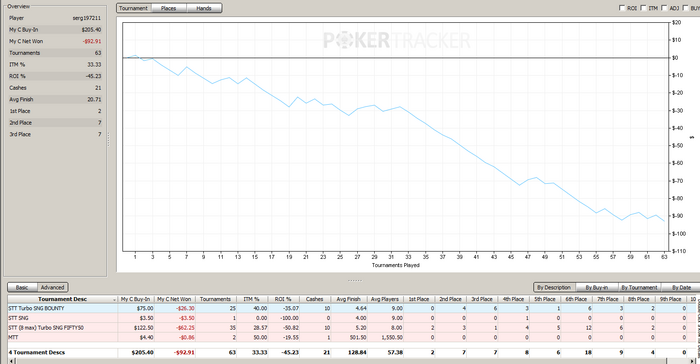Image resolution: width=700 pixels, height=364 pixels.
Task: Group results By Tournament
Action: click(639, 287)
